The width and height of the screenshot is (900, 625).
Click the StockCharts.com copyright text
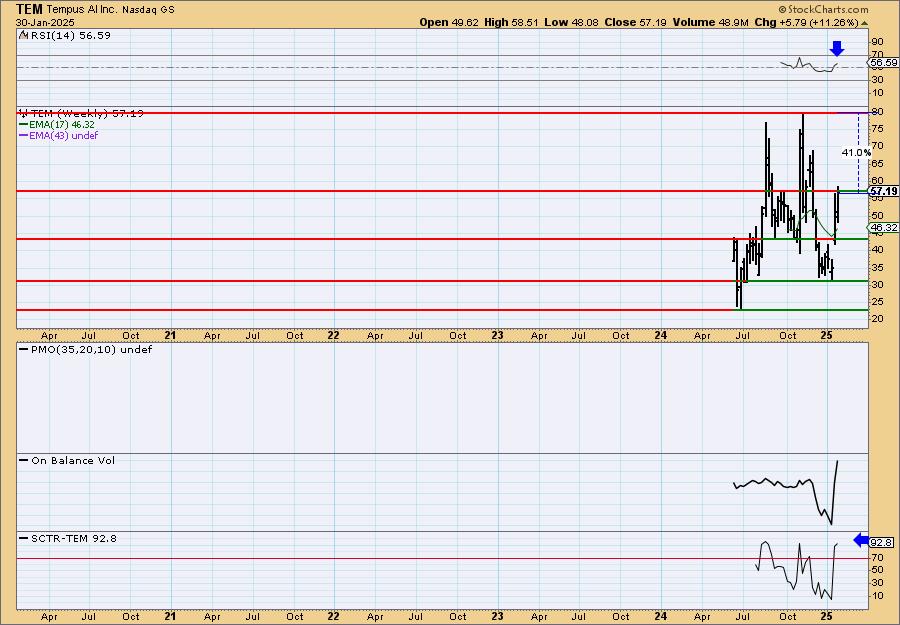click(x=823, y=10)
